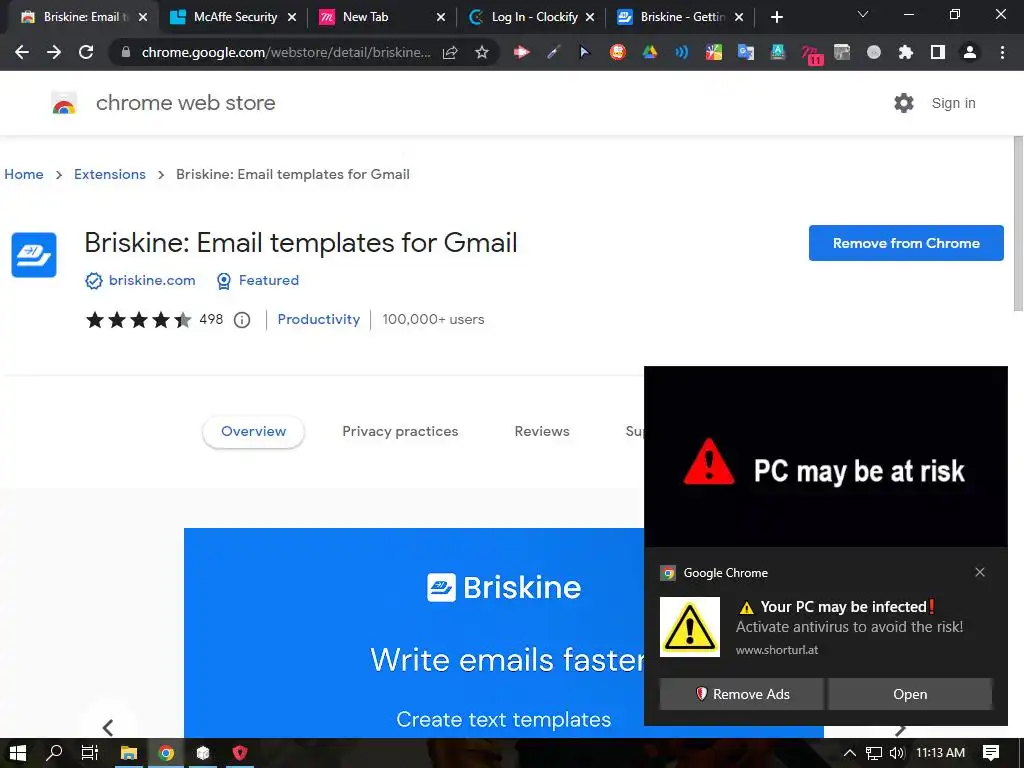Click Sign in link
This screenshot has height=768, width=1024.
pyautogui.click(x=953, y=103)
